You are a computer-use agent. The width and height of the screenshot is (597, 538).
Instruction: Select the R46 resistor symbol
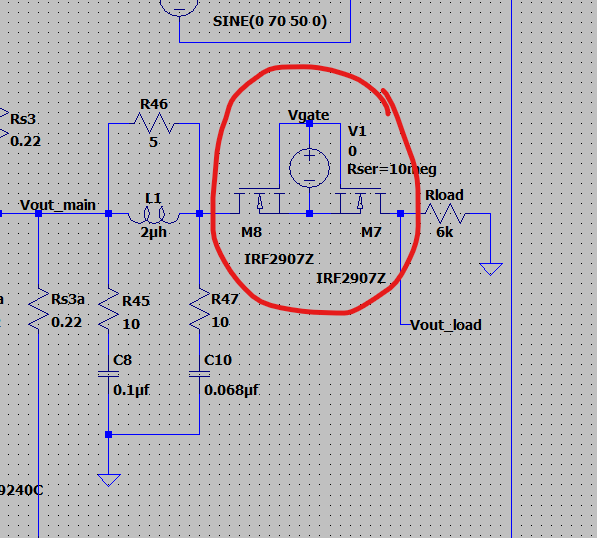pos(154,123)
